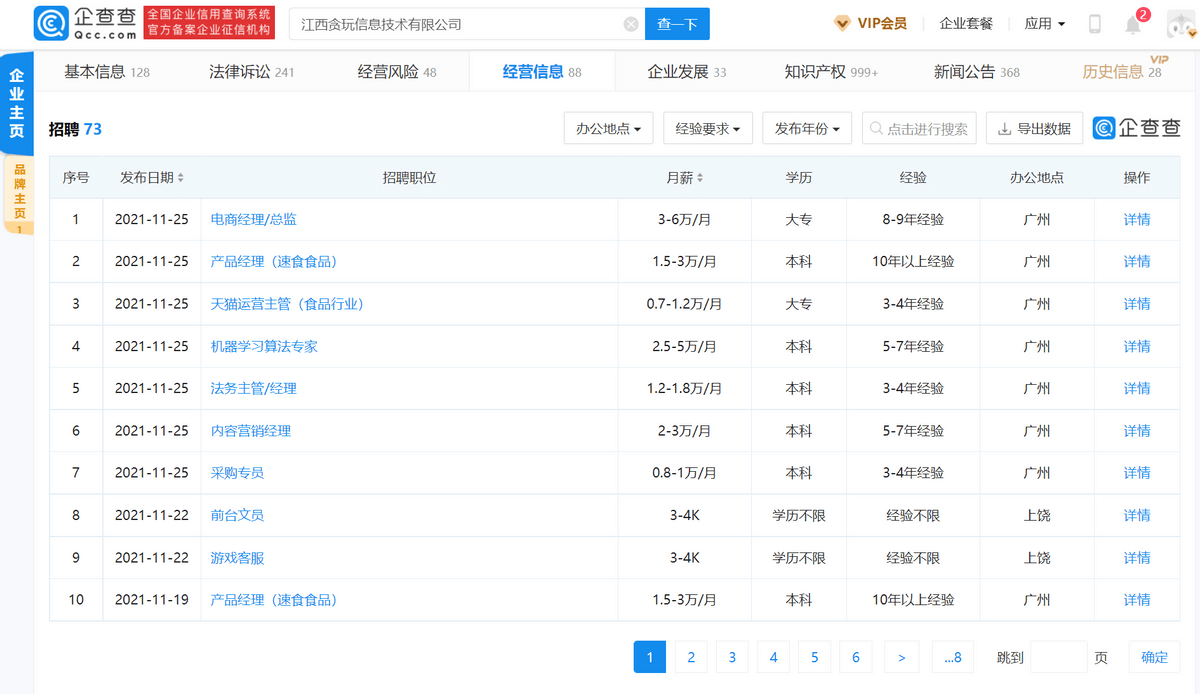Click the Qcc.com logo icon

52,23
